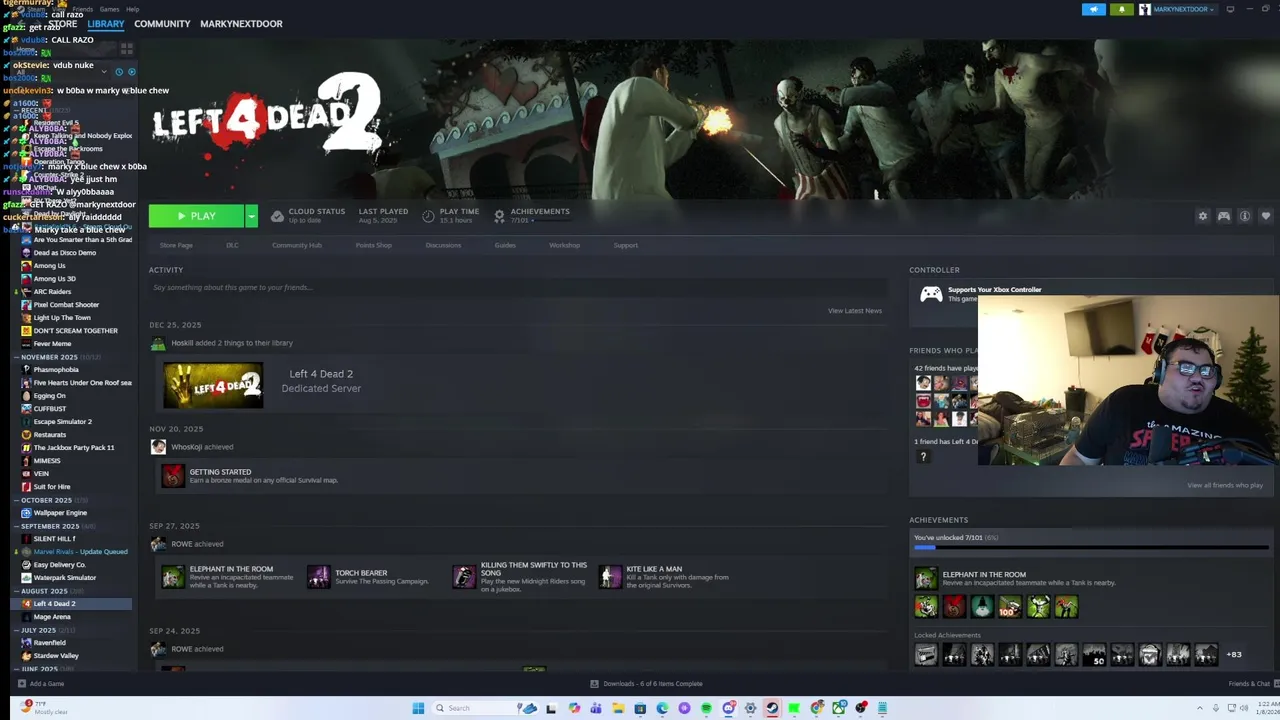Open the Support link
Viewport: 1280px width, 720px height.
[x=626, y=245]
